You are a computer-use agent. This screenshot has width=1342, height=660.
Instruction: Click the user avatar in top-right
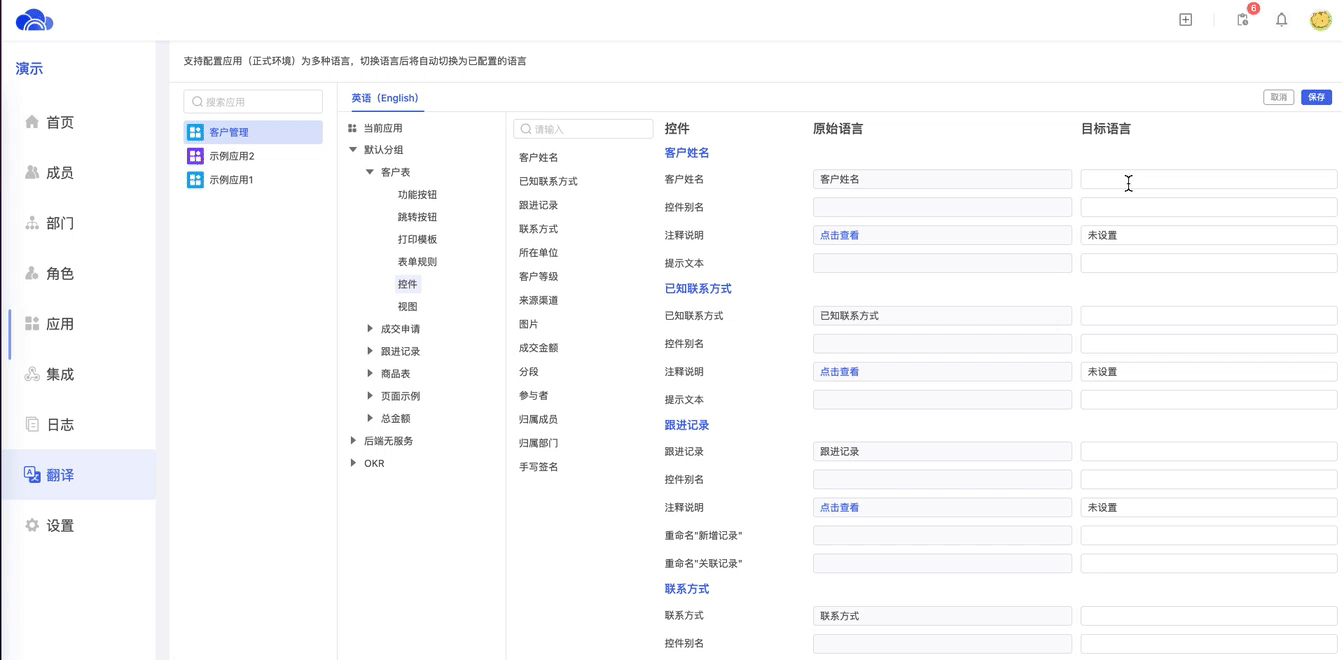[1320, 20]
